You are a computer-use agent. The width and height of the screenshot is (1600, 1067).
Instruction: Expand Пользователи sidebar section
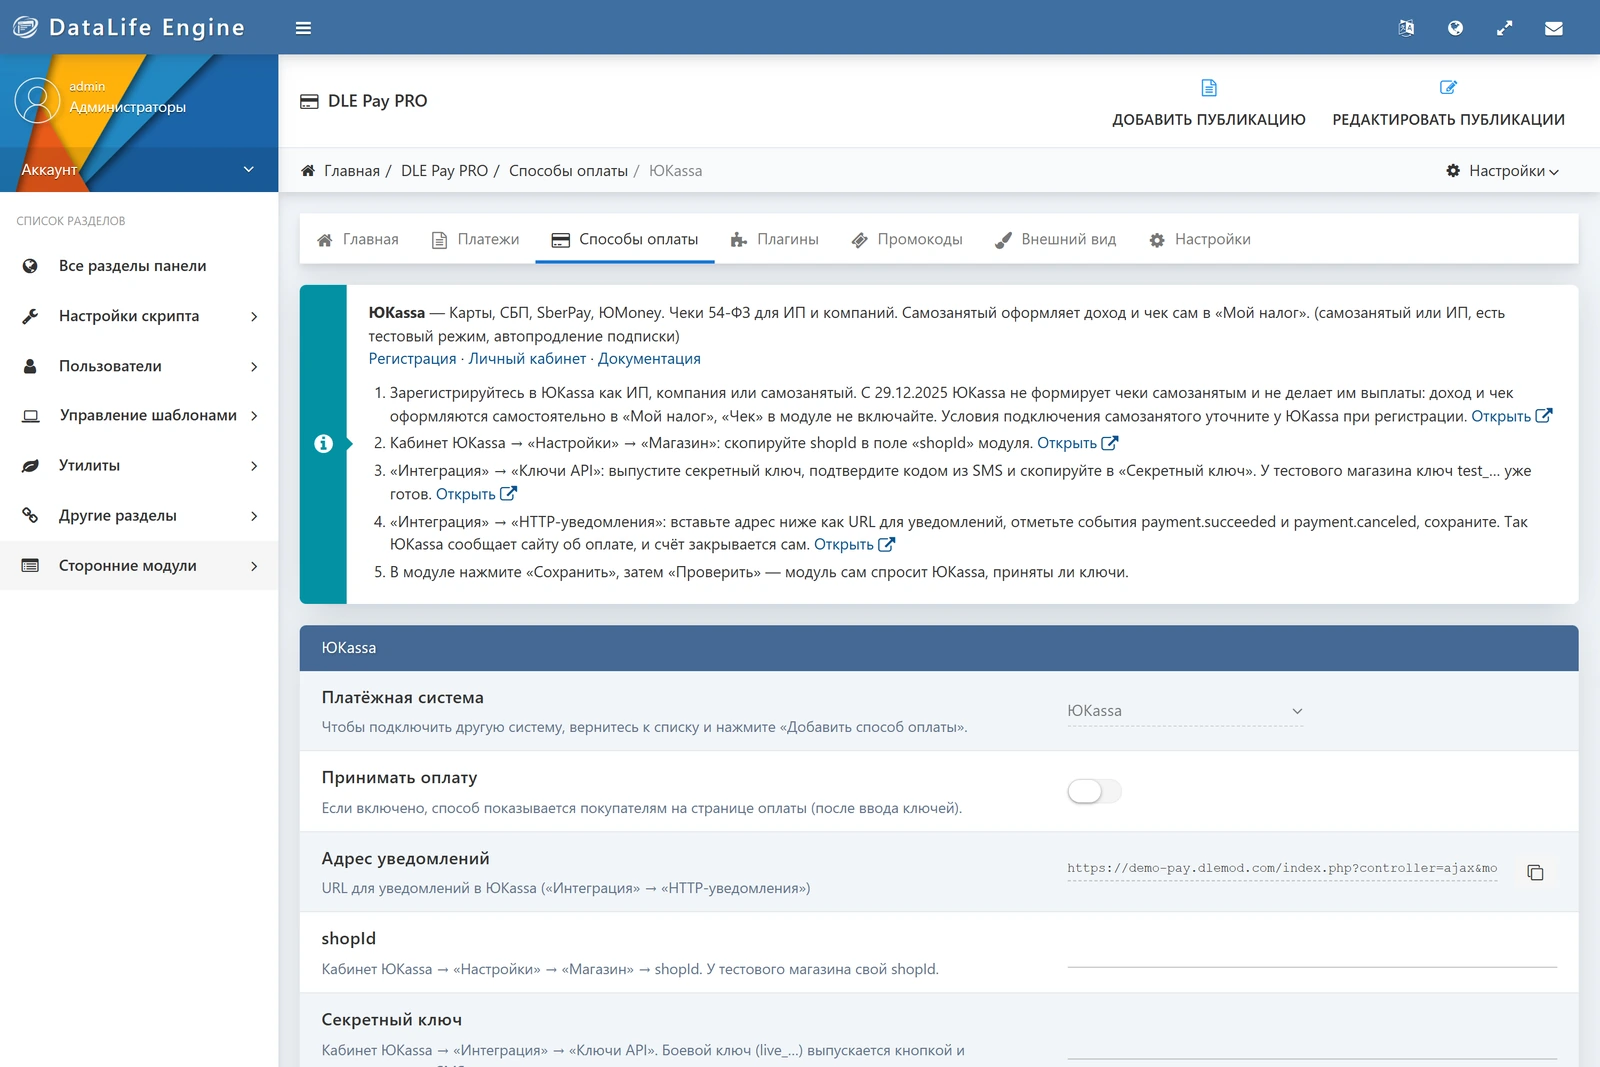tap(139, 366)
